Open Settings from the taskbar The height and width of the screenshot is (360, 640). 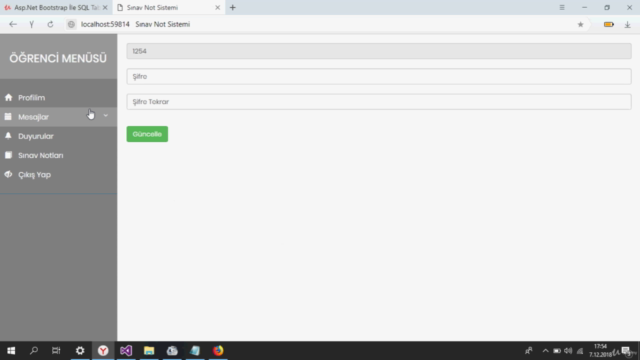80,351
